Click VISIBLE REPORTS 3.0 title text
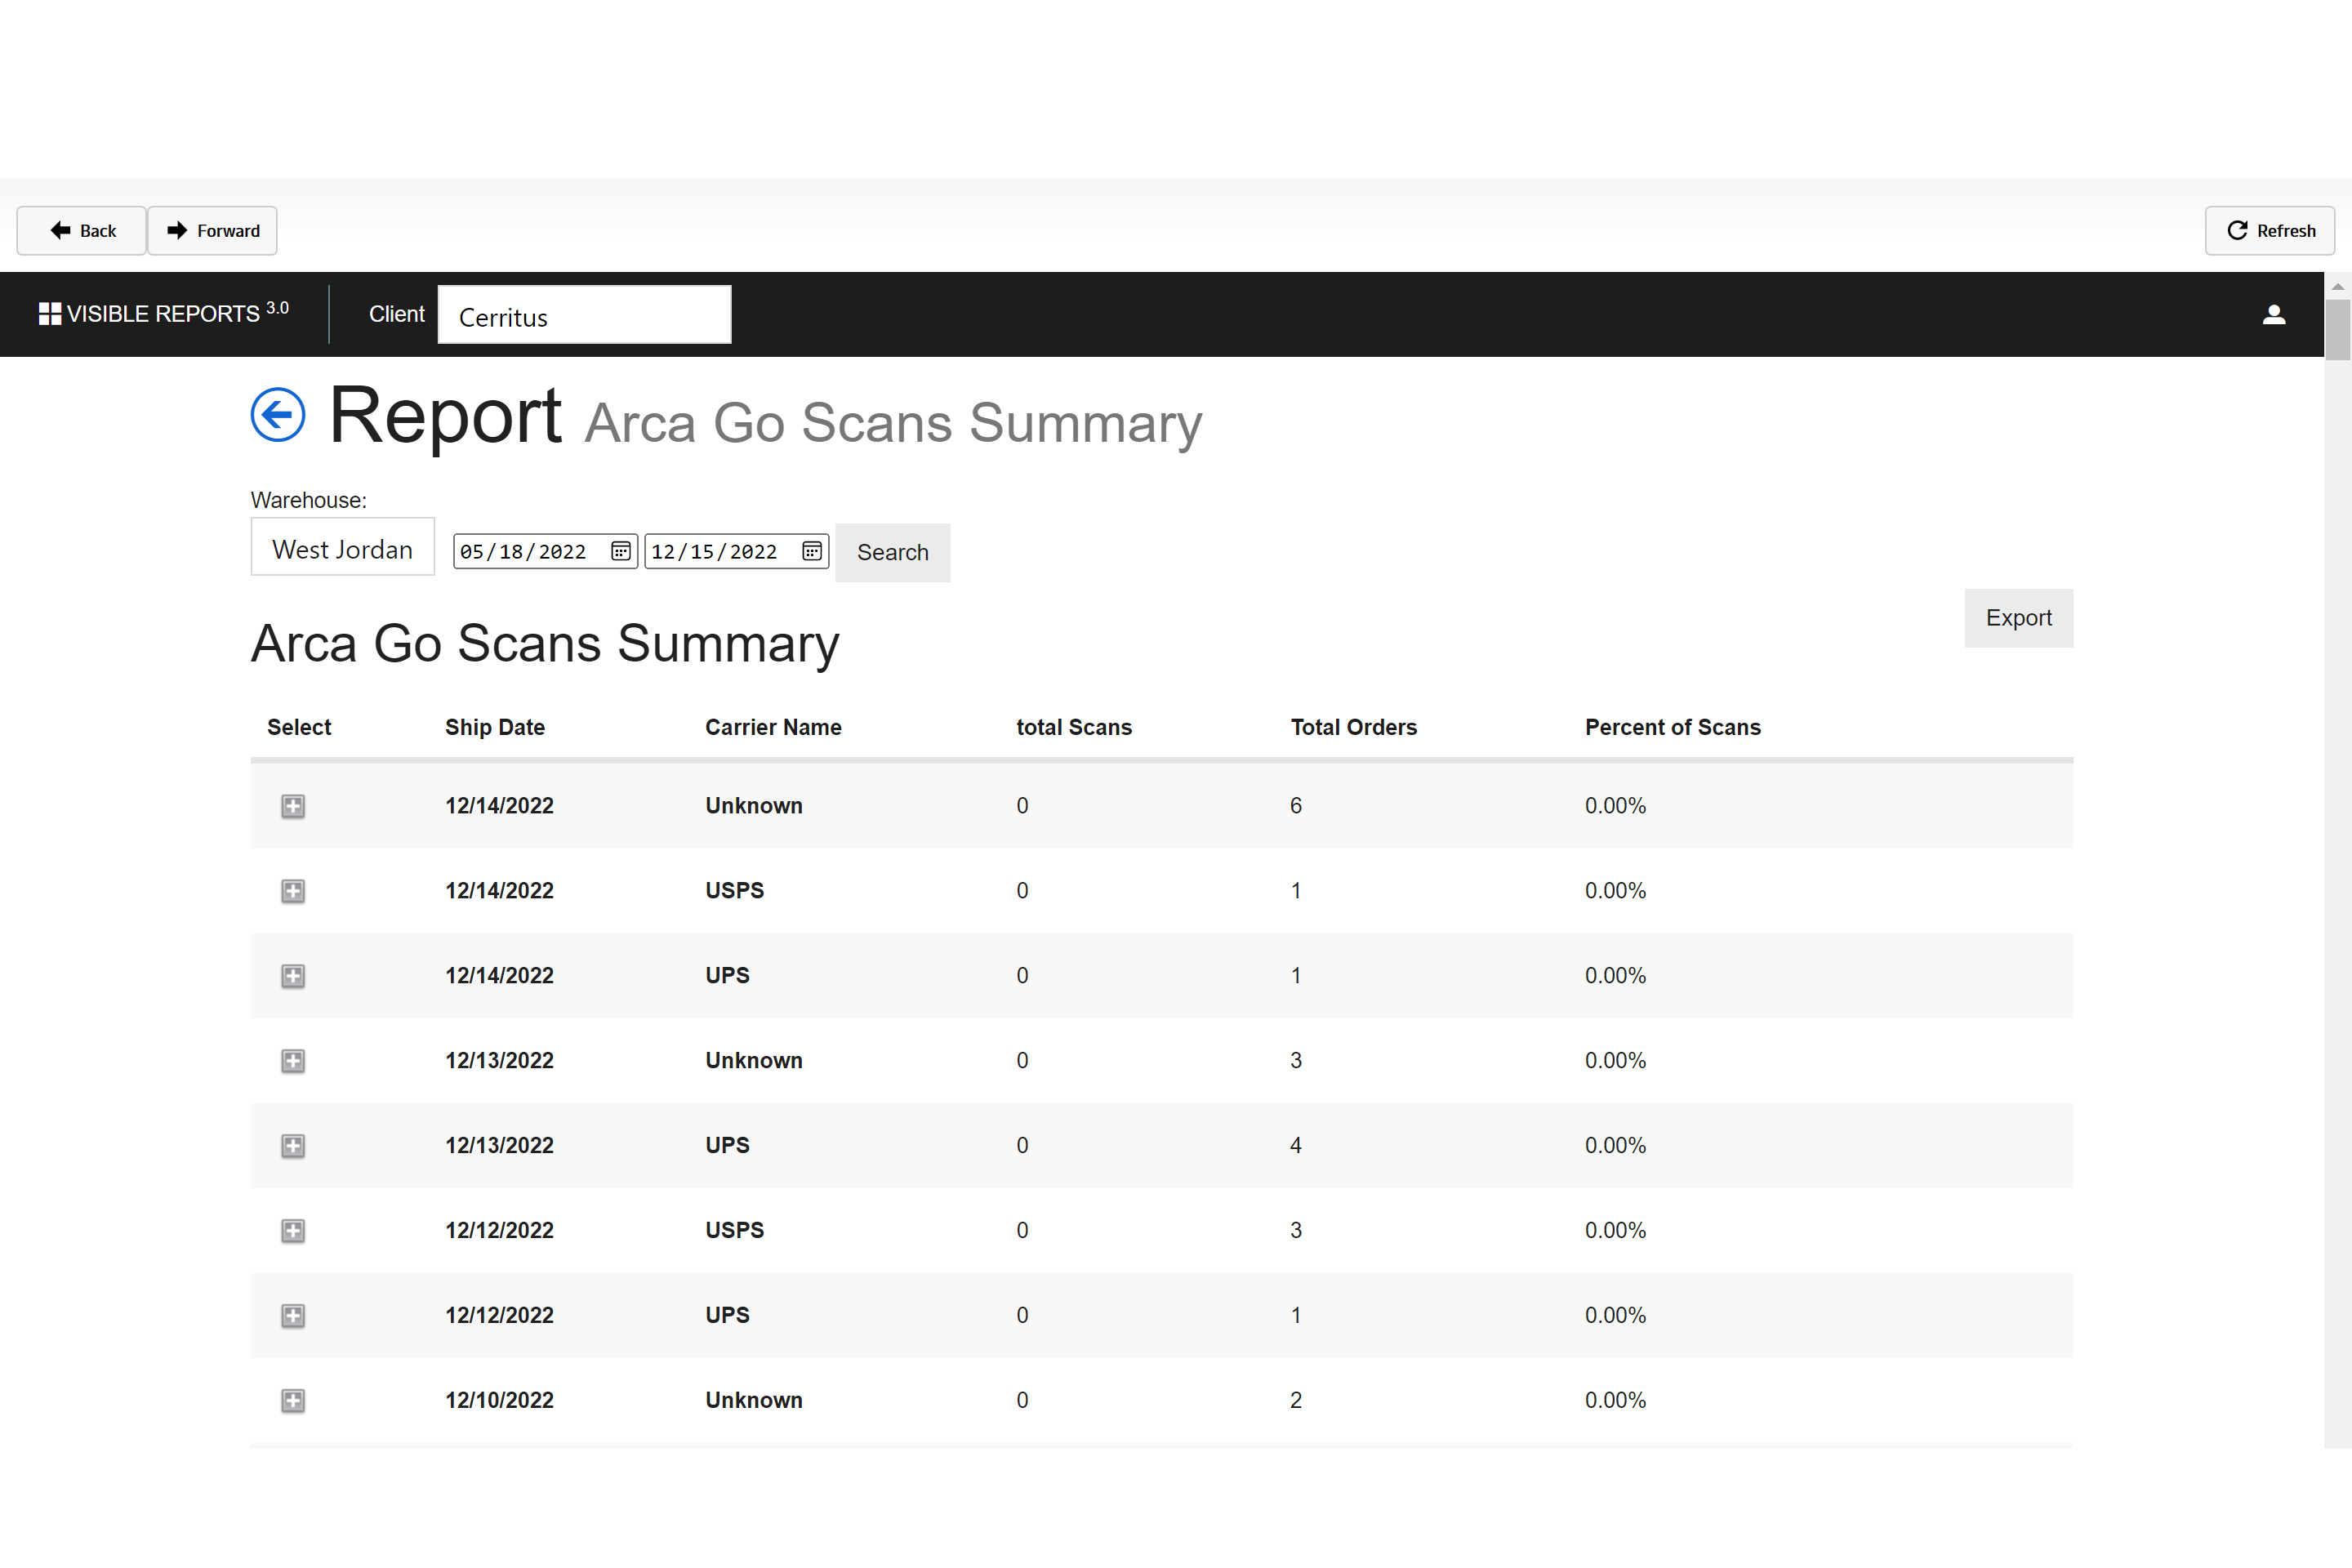The height and width of the screenshot is (1568, 2352). 178,313
